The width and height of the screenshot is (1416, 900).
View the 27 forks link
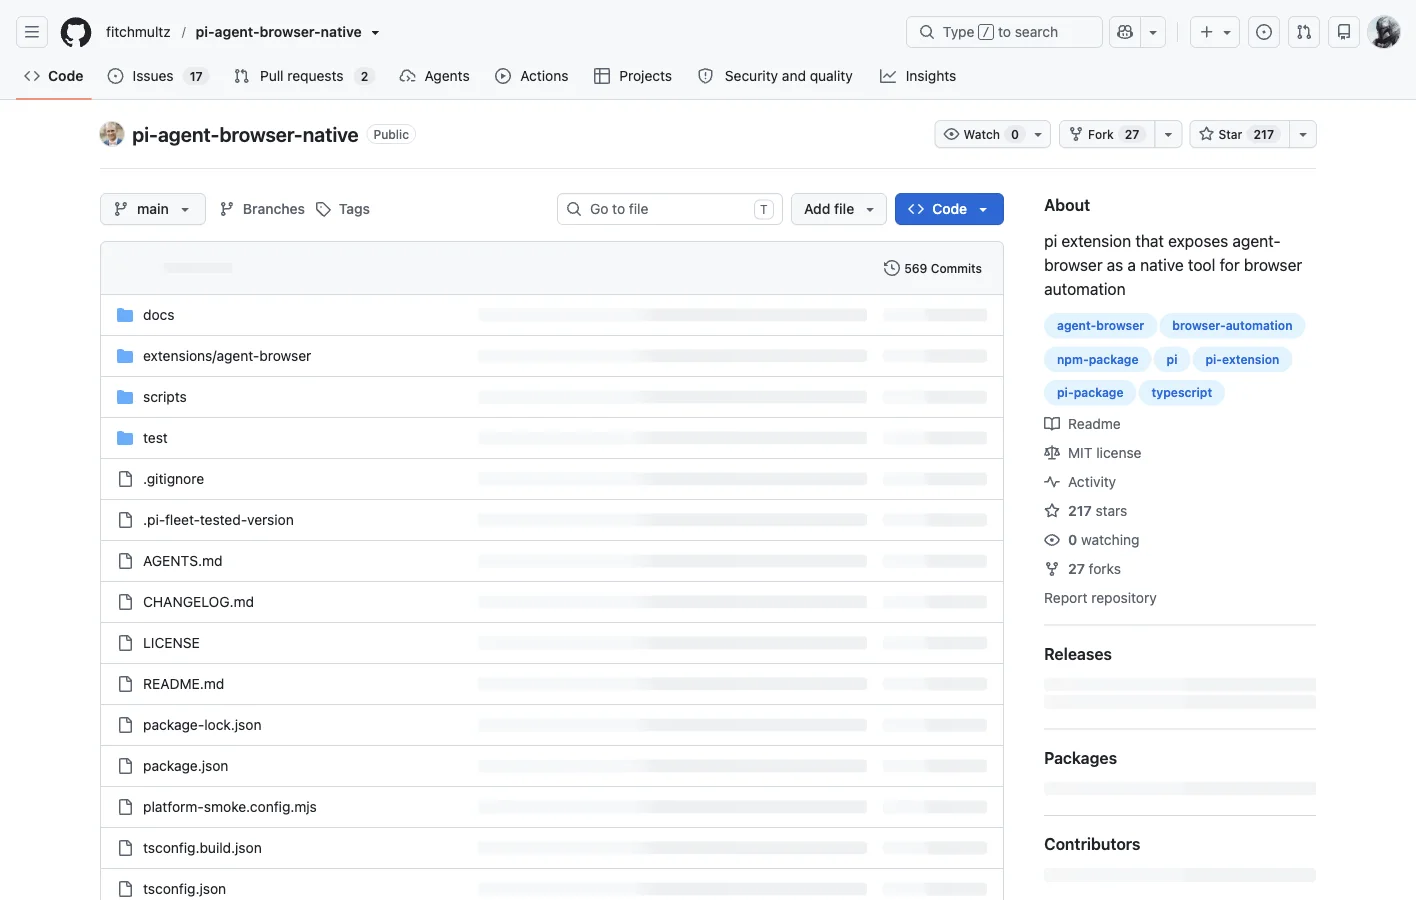(x=1082, y=569)
